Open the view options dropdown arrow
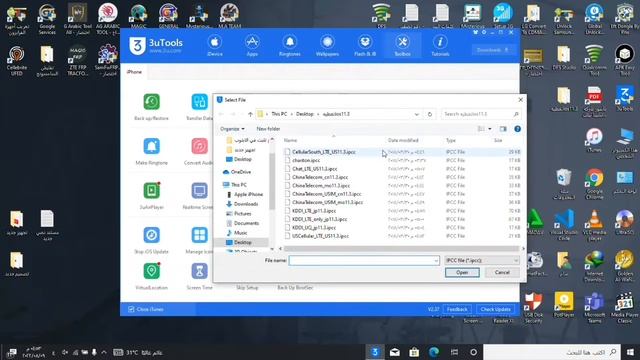The image size is (640, 360). pos(490,129)
